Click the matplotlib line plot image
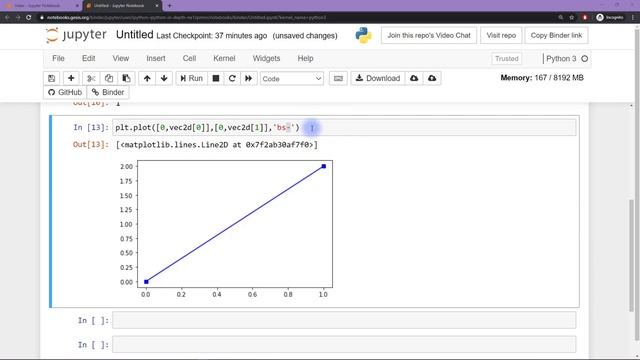Image resolution: width=640 pixels, height=360 pixels. tap(226, 229)
